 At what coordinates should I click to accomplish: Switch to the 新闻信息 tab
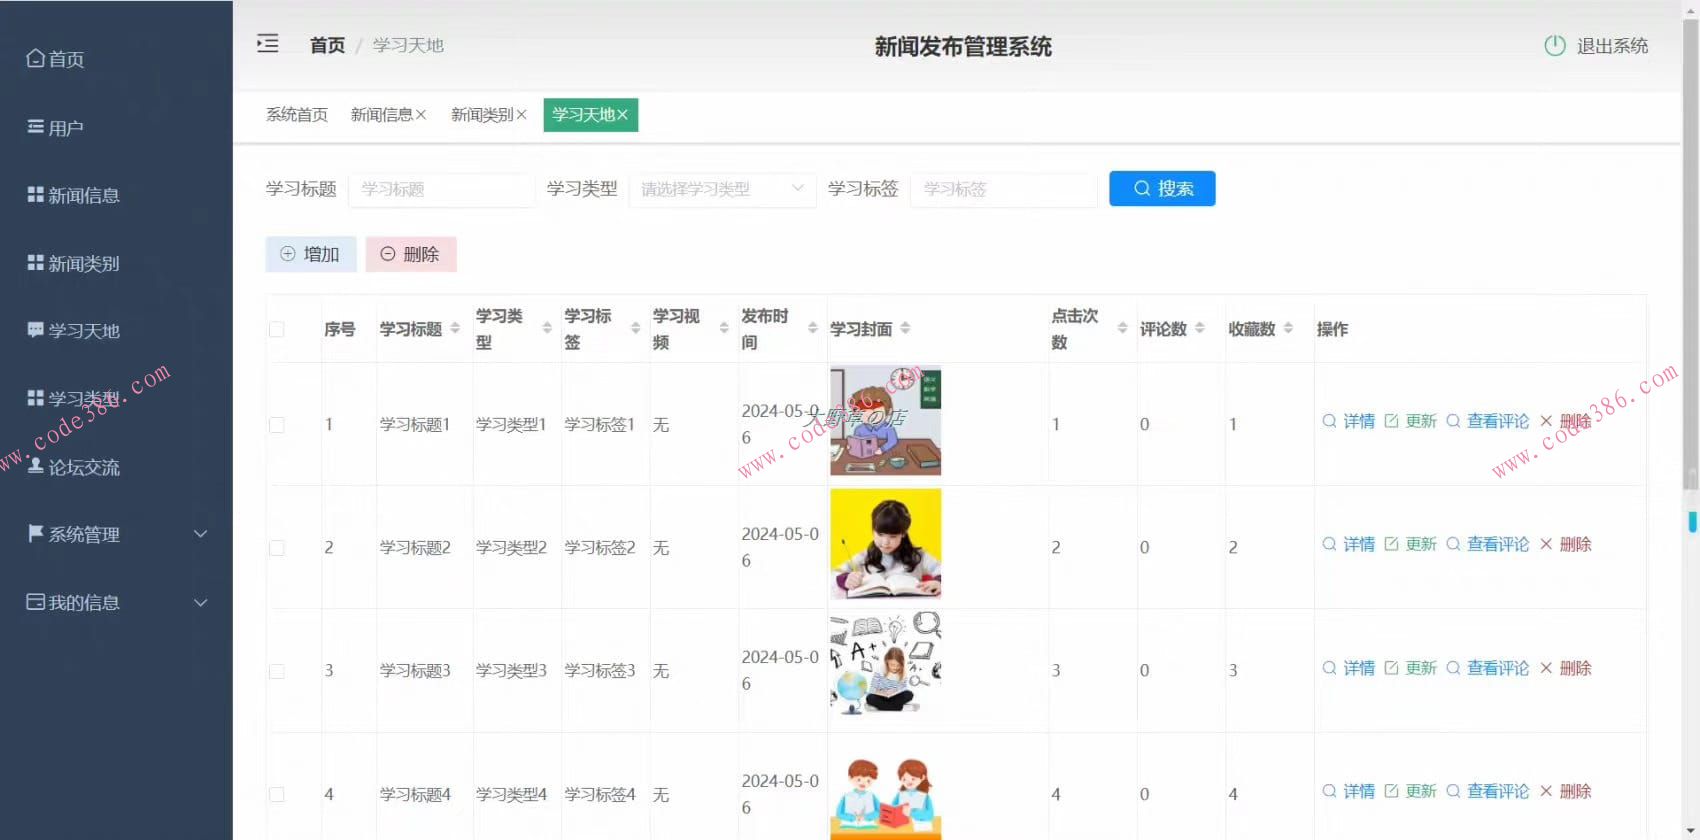381,115
